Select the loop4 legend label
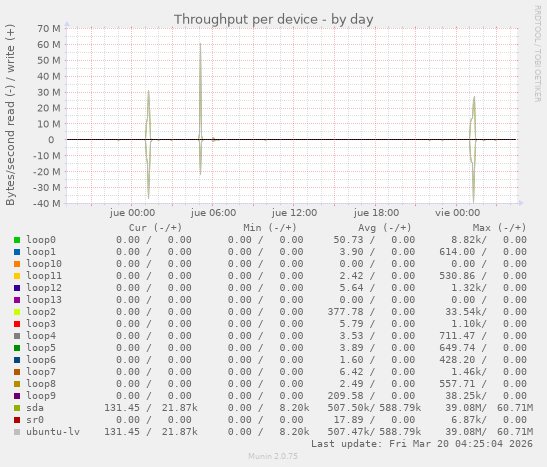Screen dimensions: 547x467 coord(41,336)
